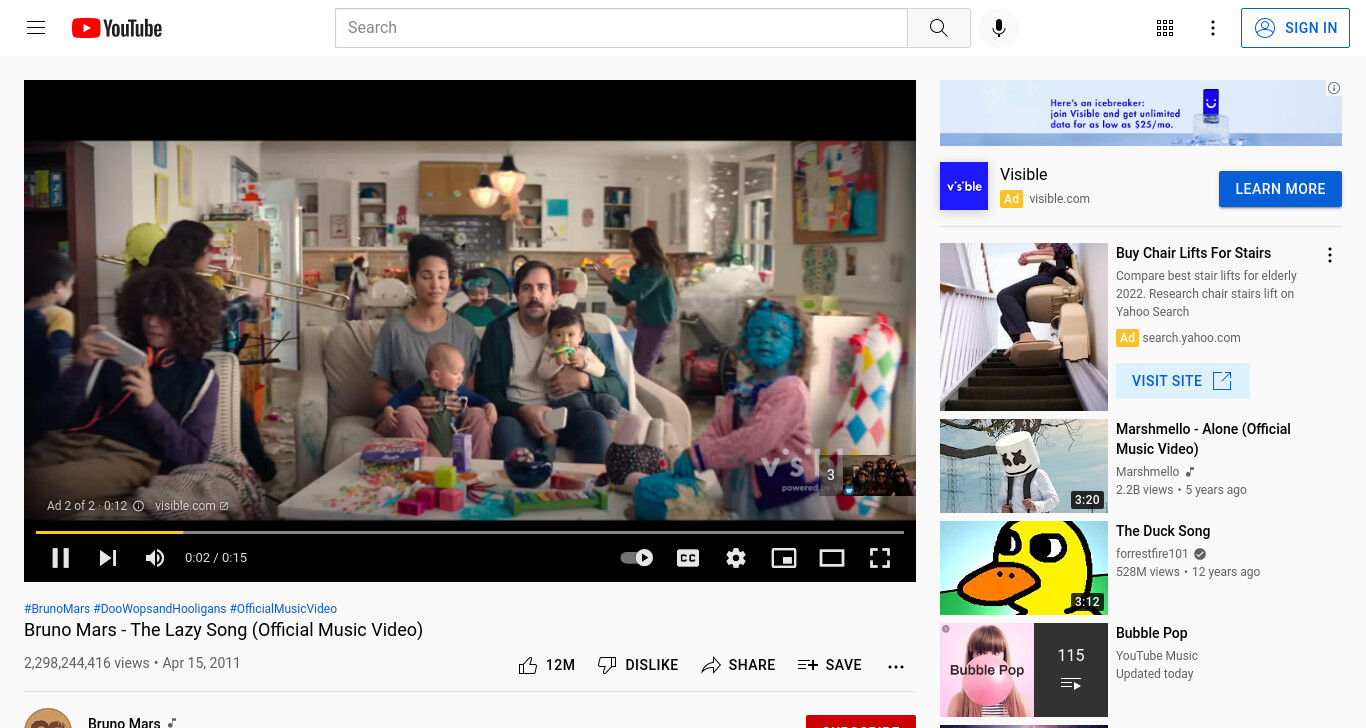
Task: Click the Learn More button
Action: coord(1280,189)
